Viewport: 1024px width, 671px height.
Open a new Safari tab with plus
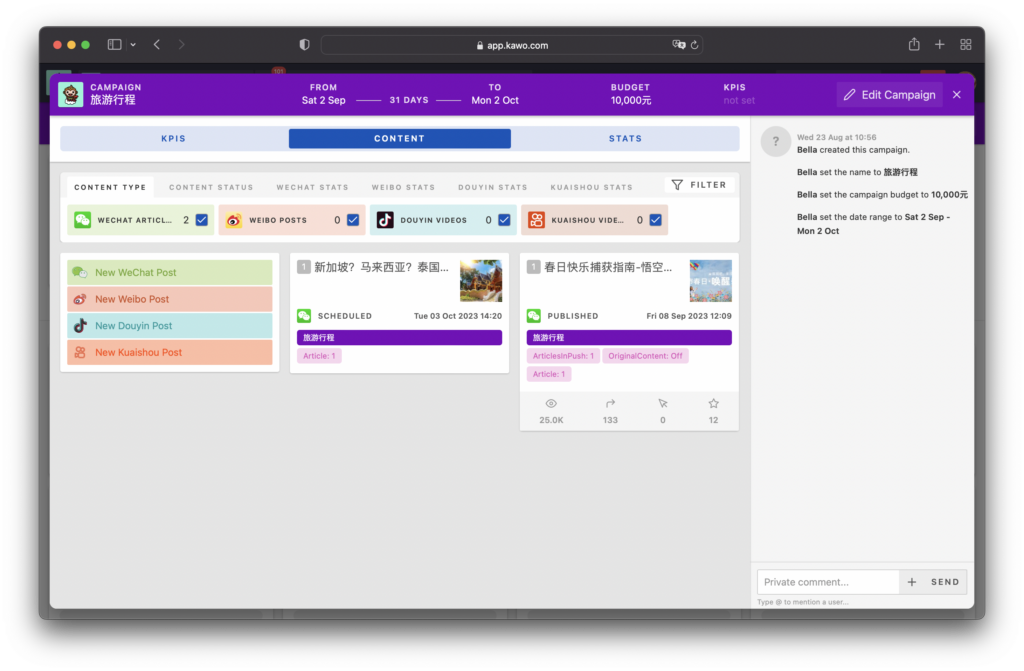tap(940, 44)
